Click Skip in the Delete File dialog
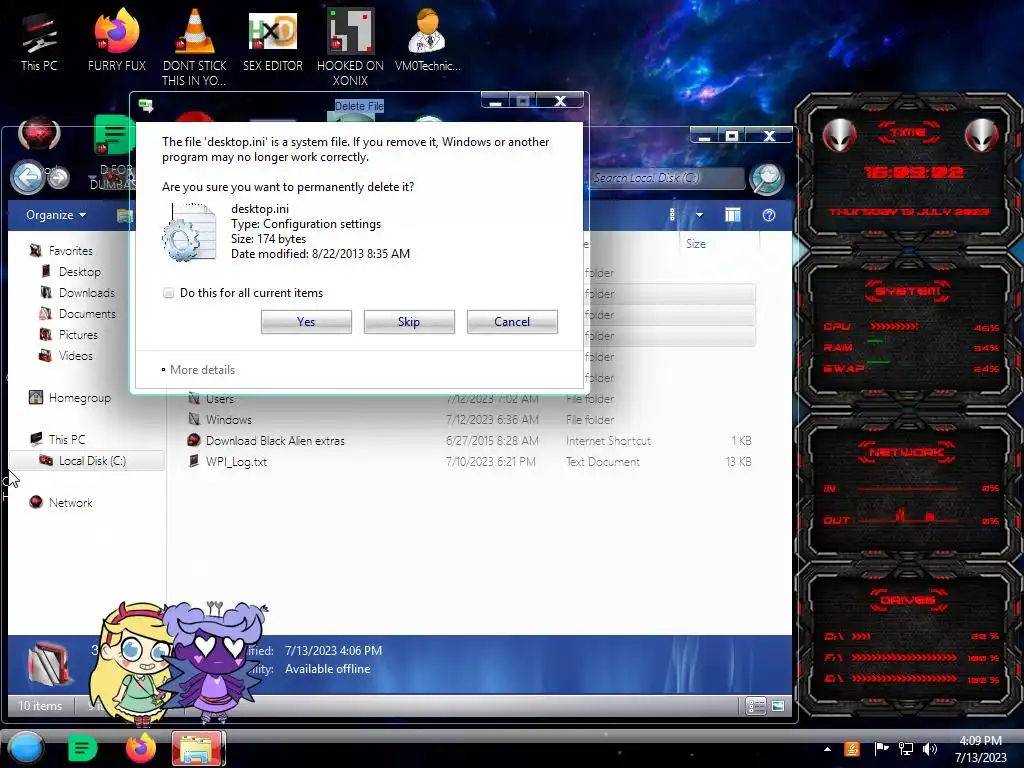This screenshot has height=768, width=1024. pyautogui.click(x=409, y=322)
